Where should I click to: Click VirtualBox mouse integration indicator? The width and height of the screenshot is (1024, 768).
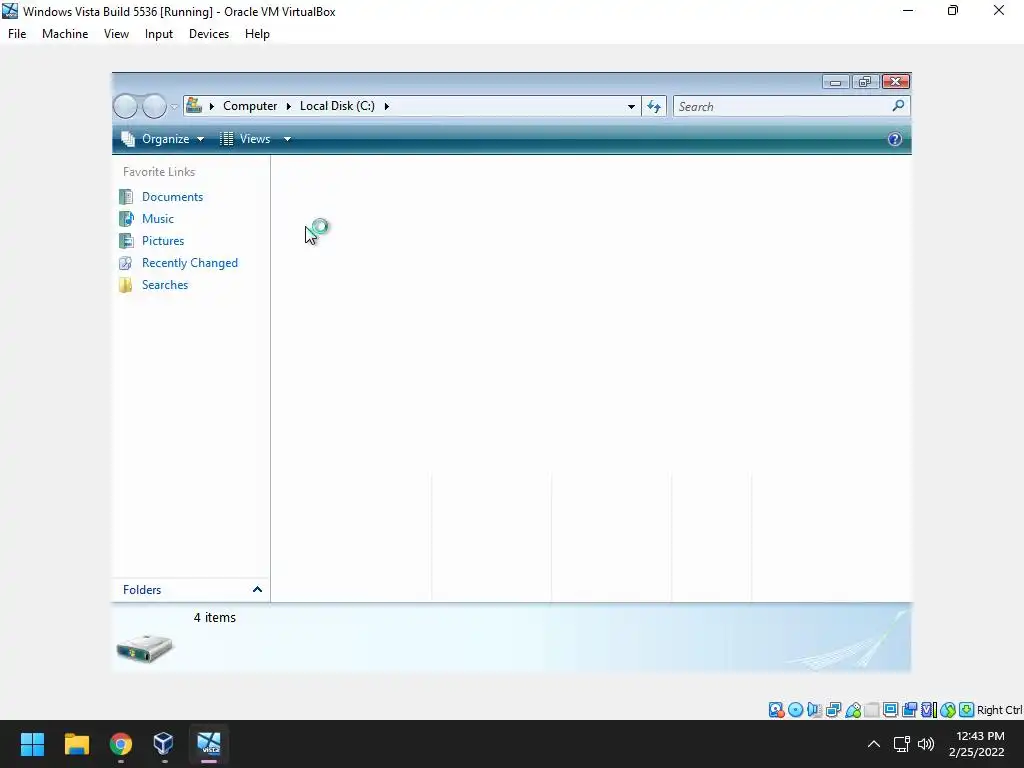(948, 710)
